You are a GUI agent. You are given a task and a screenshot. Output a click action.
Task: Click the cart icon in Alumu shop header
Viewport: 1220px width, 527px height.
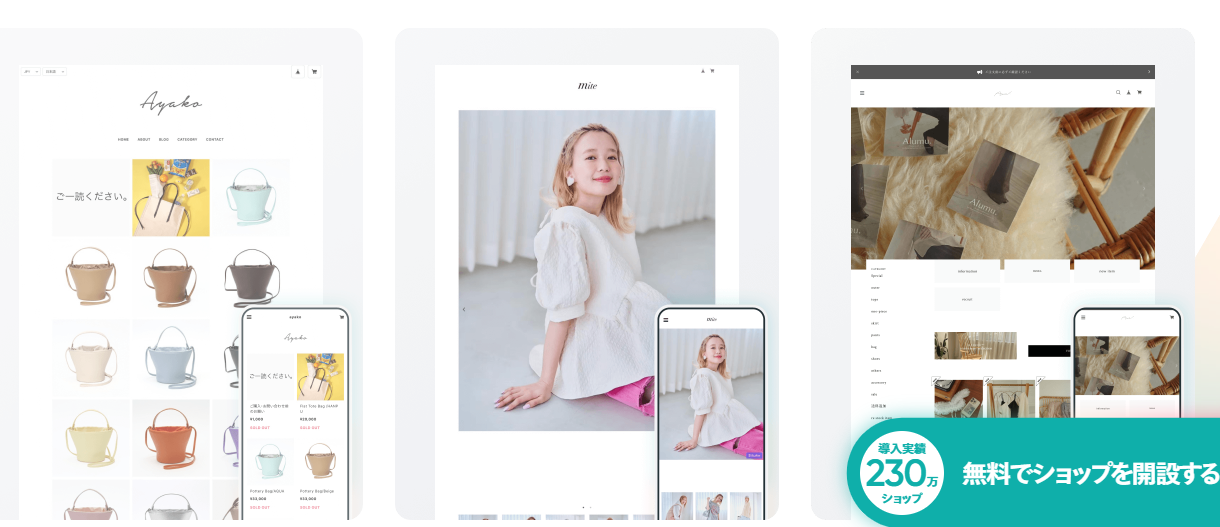click(1139, 93)
